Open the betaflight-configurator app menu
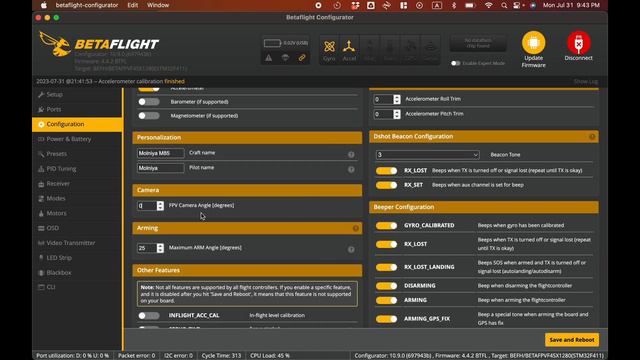This screenshot has height=360, width=640. point(87,5)
